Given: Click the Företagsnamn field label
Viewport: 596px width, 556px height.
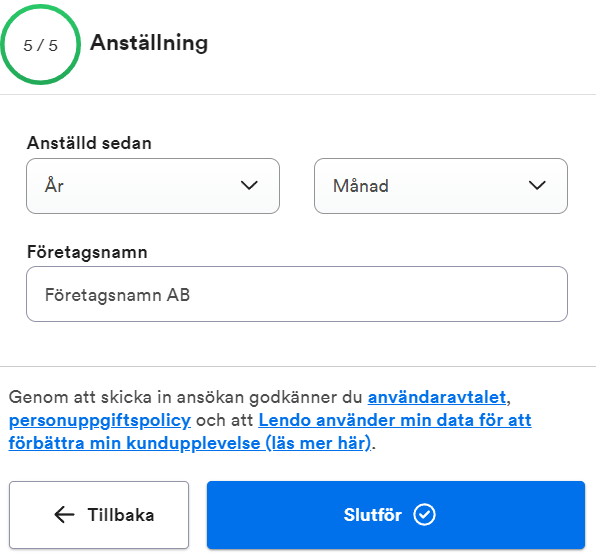Looking at the screenshot, I should click(x=87, y=252).
